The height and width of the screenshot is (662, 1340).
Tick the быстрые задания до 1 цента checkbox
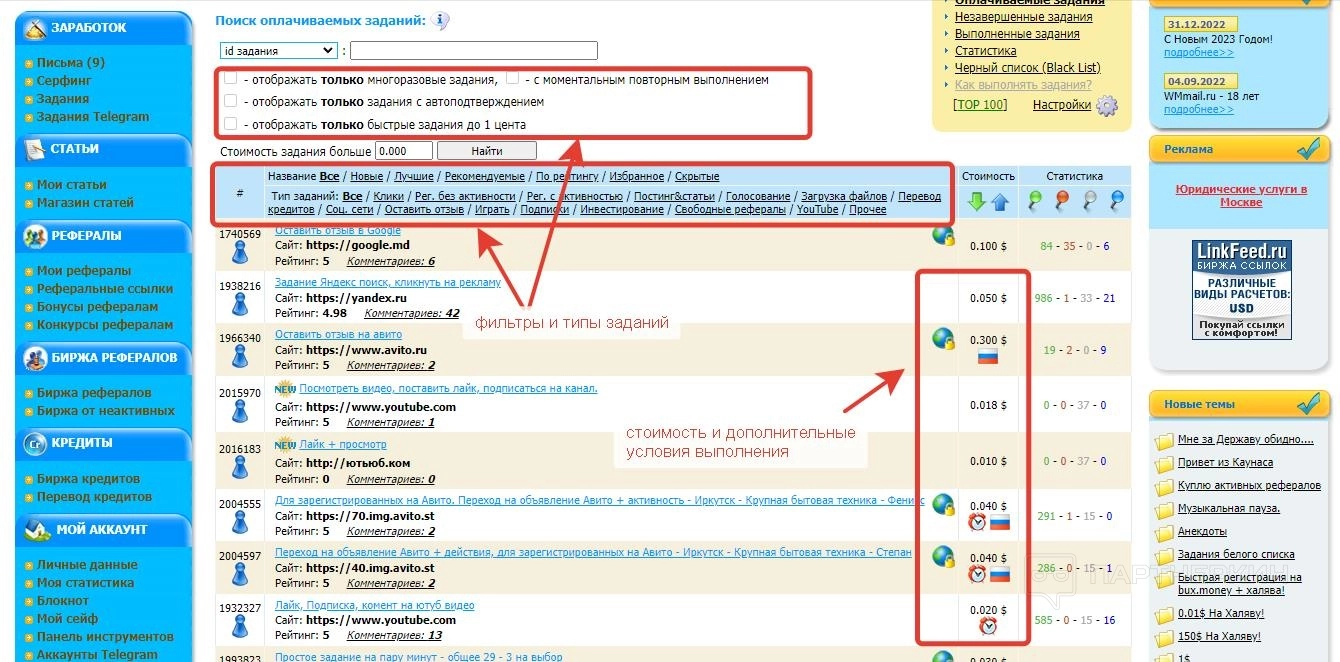pyautogui.click(x=231, y=124)
